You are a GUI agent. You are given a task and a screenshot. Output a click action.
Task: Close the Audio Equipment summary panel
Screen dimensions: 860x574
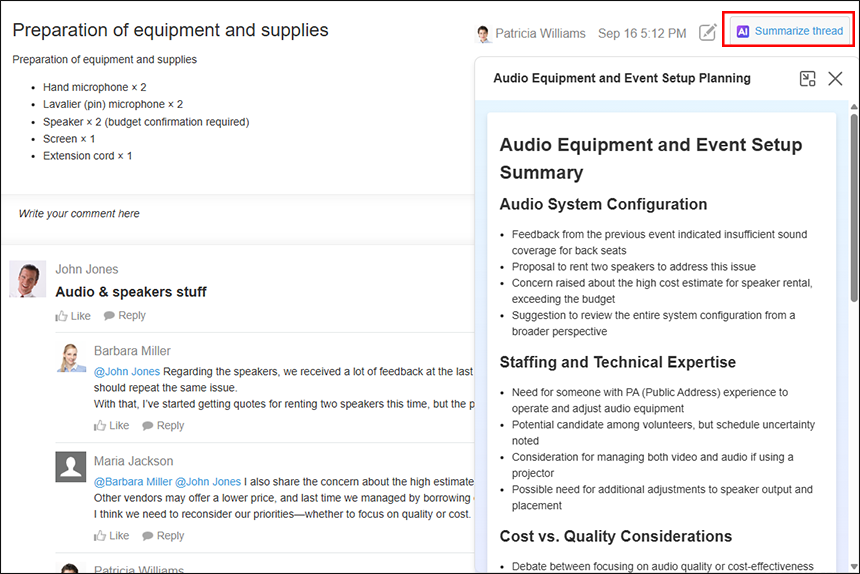[x=835, y=78]
